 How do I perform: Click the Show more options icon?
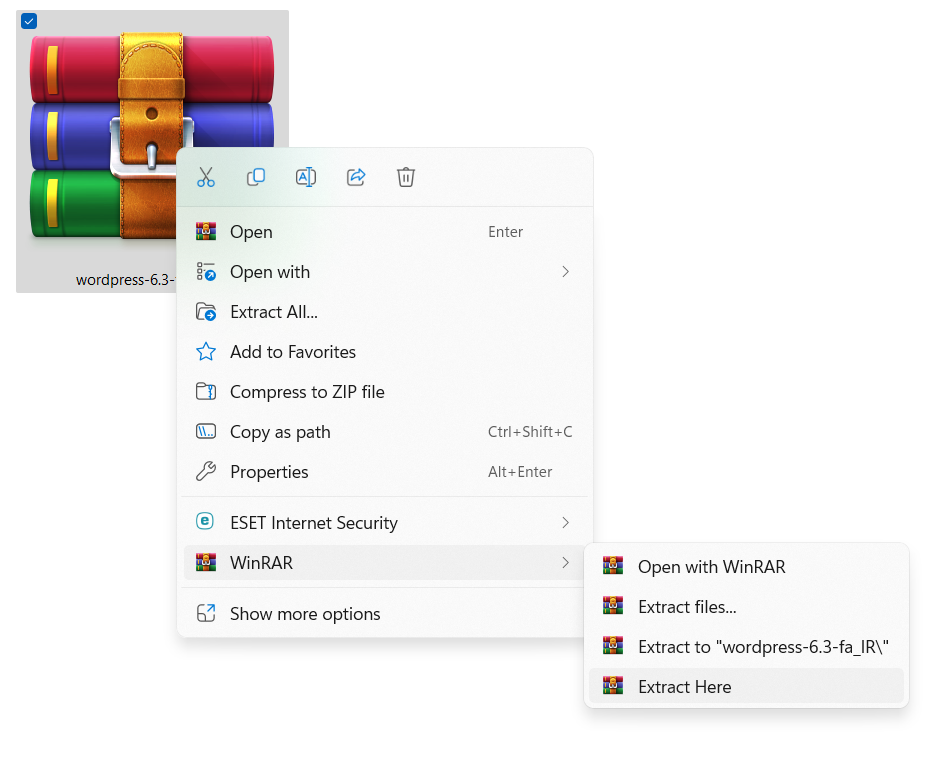tap(206, 613)
